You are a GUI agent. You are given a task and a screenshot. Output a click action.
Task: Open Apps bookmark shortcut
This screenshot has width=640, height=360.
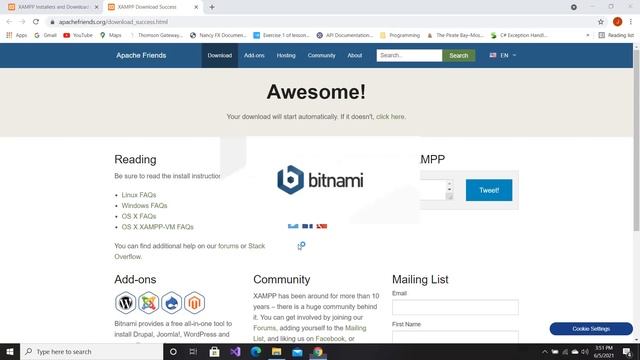tap(16, 35)
